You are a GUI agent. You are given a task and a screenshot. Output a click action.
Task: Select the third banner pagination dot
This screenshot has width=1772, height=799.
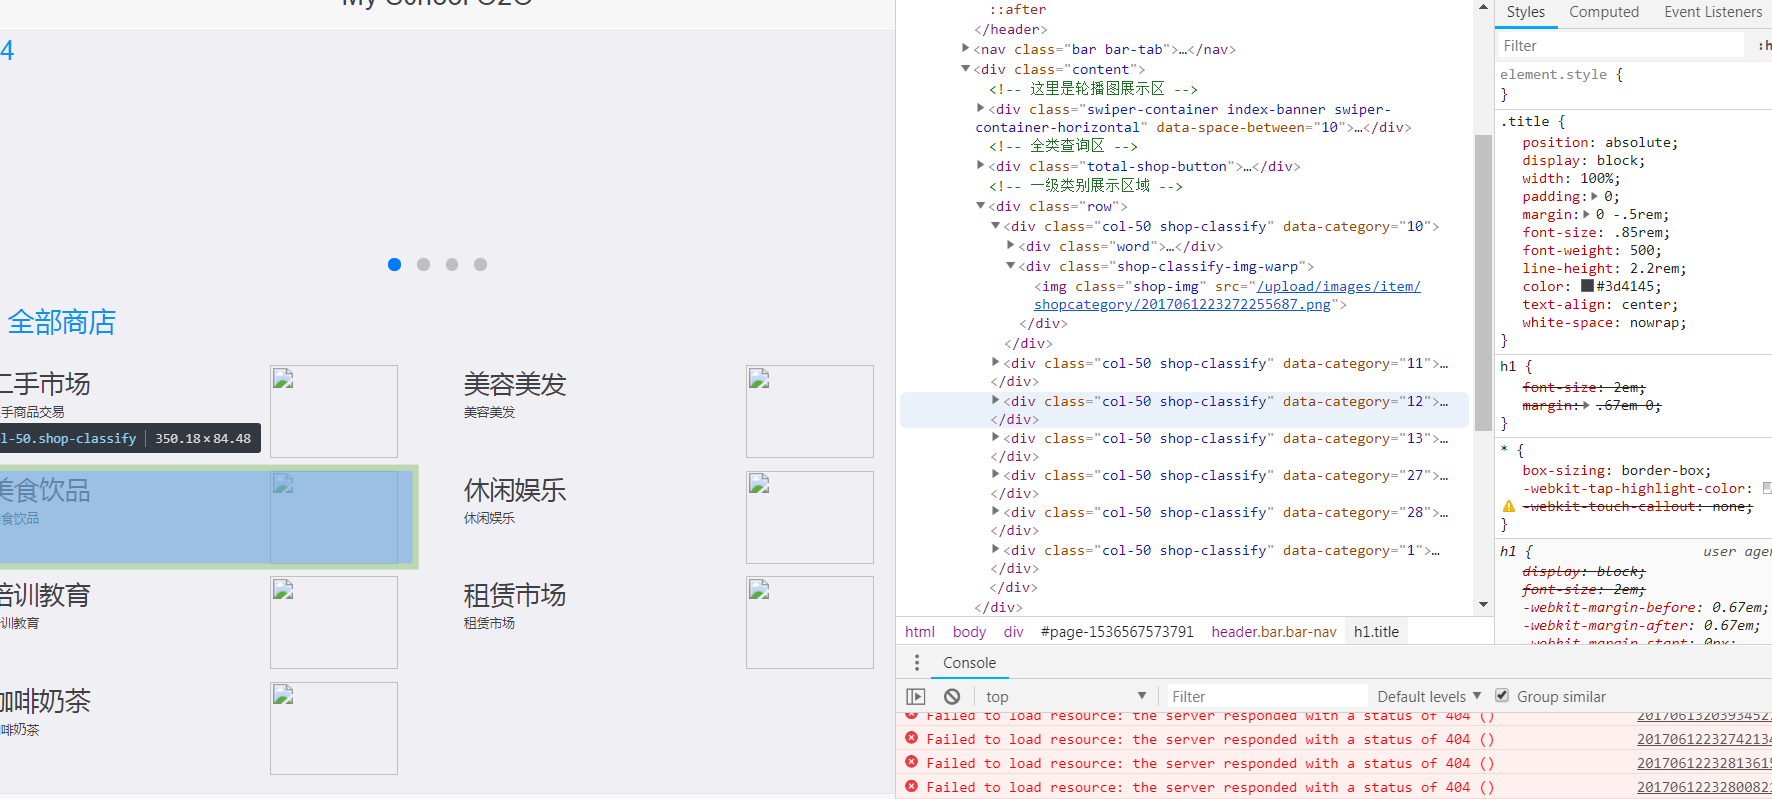pyautogui.click(x=452, y=264)
